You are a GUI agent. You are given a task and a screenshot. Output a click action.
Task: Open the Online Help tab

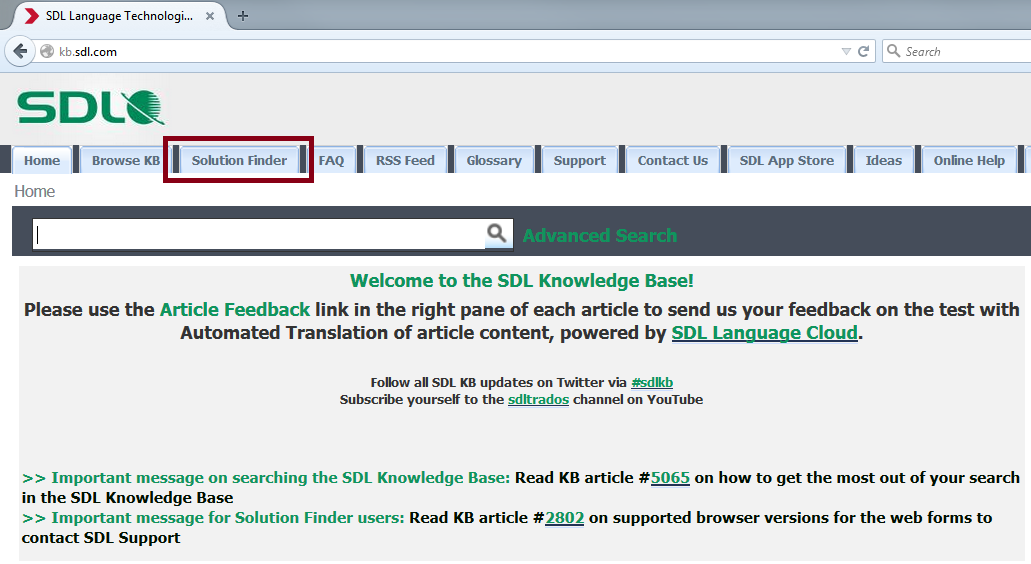pos(969,160)
